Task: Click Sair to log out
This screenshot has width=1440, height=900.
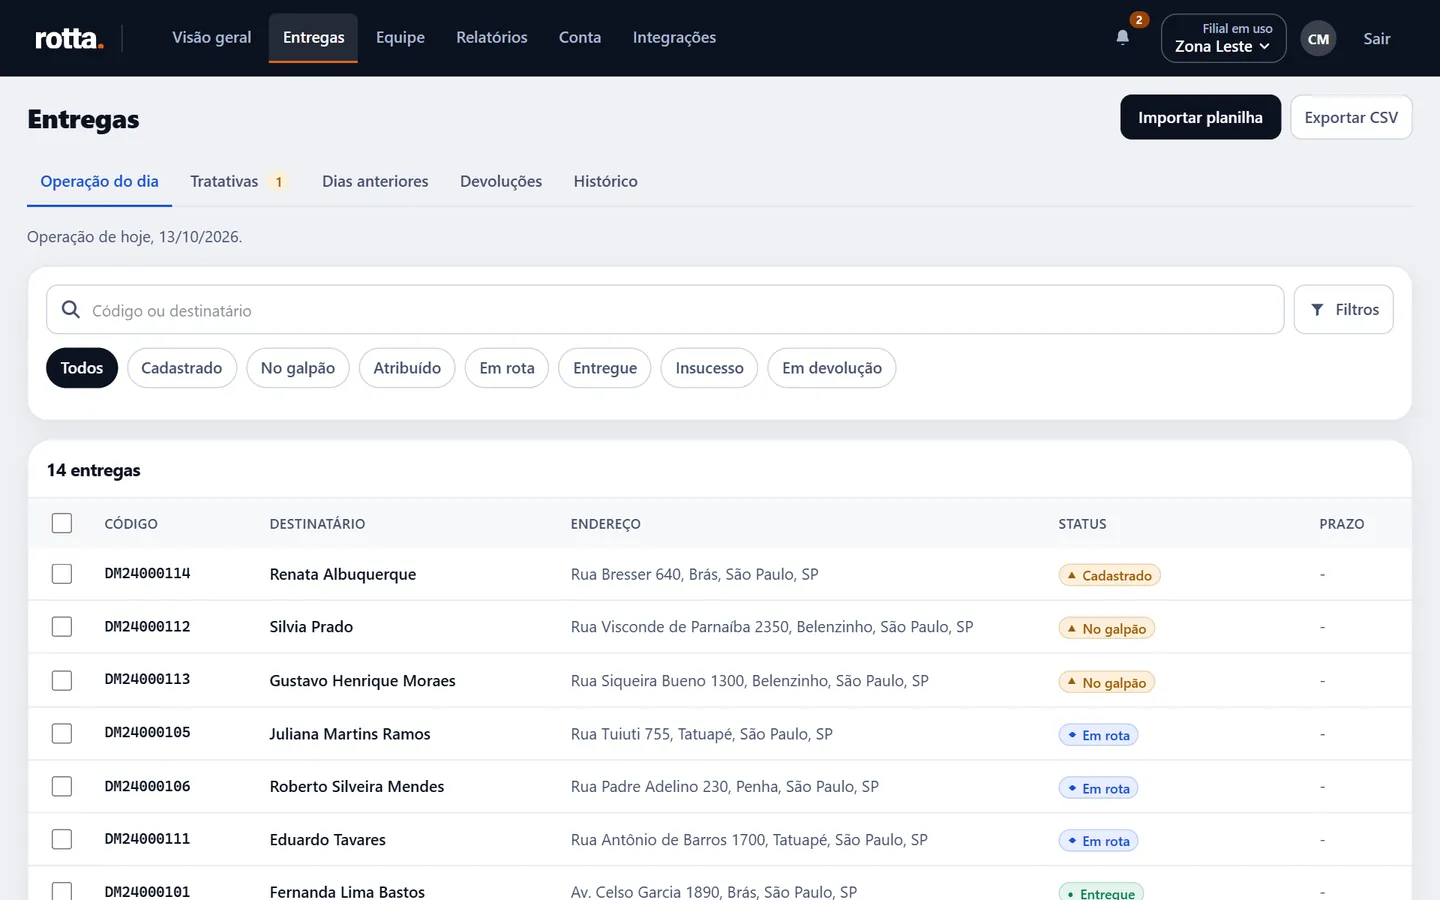Action: (x=1377, y=39)
